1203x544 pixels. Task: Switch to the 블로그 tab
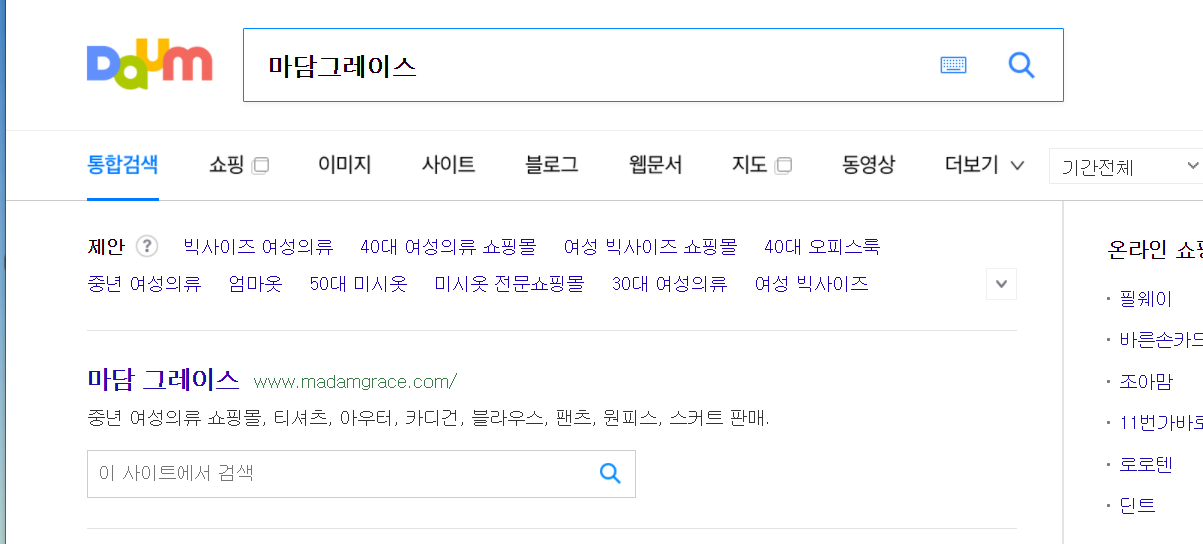click(552, 165)
